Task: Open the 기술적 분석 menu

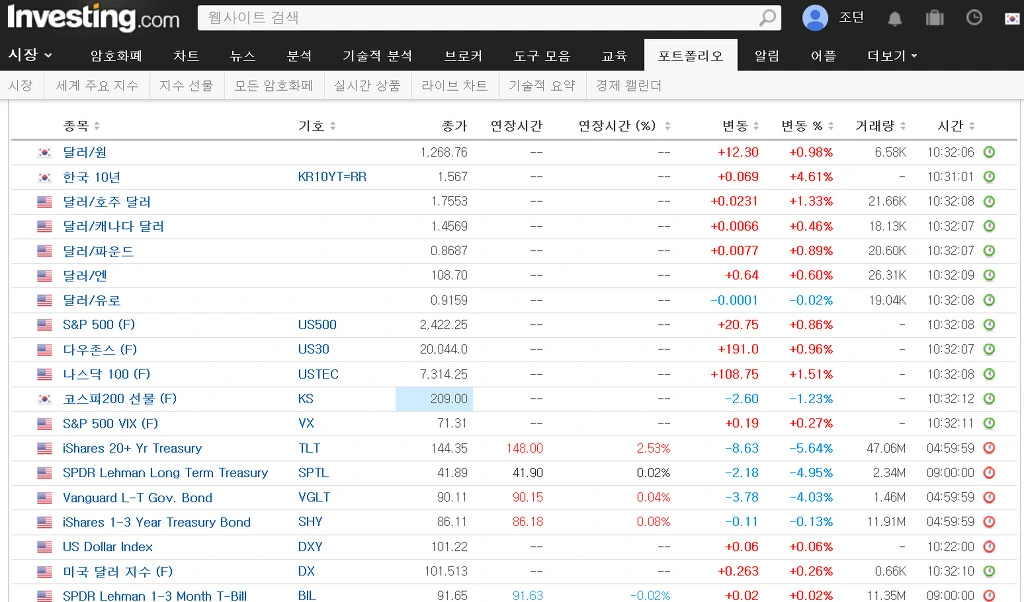Action: click(377, 55)
